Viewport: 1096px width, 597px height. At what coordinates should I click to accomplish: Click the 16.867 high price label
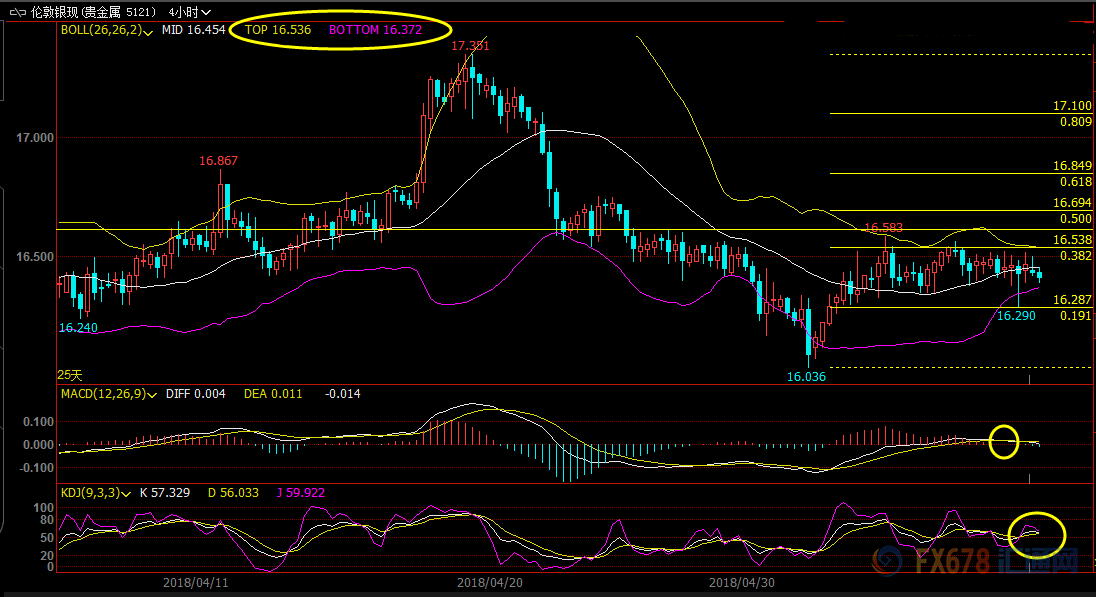(x=218, y=161)
